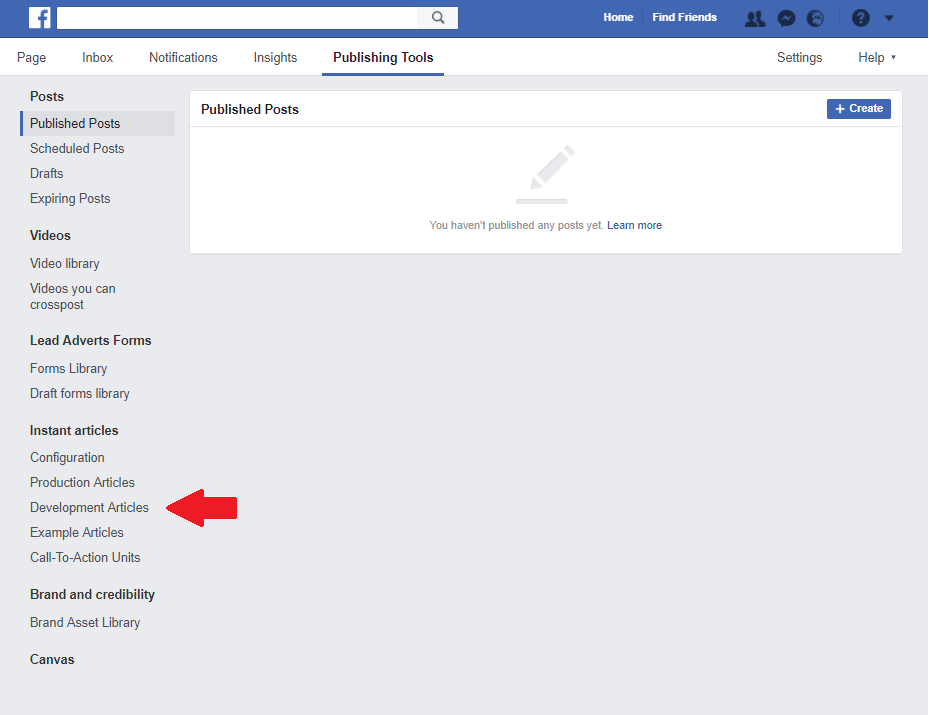The width and height of the screenshot is (929, 715).
Task: Click the Brand and credibility heading
Action: 92,595
